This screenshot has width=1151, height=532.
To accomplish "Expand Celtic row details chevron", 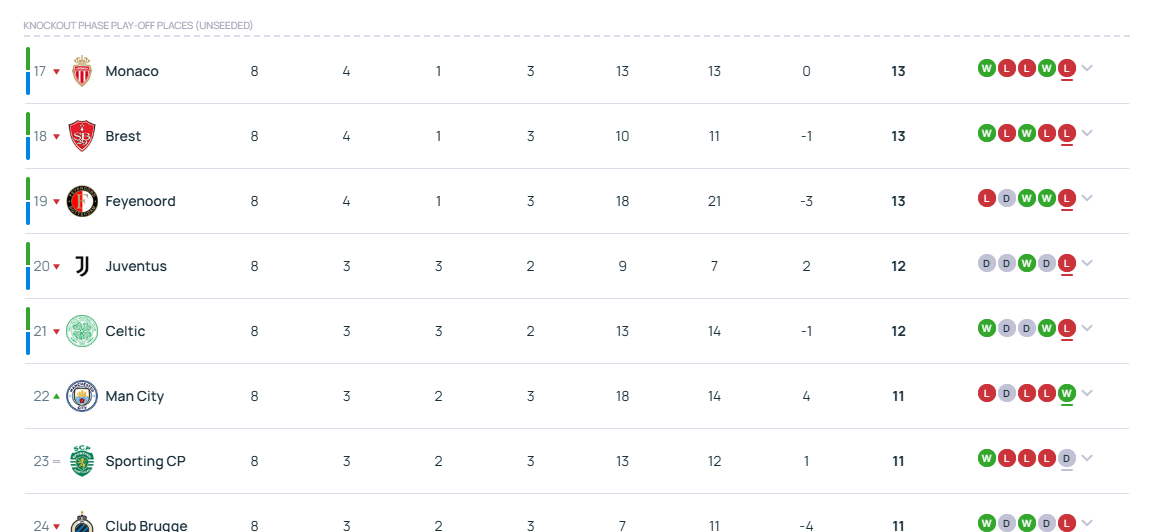I will tap(1087, 328).
